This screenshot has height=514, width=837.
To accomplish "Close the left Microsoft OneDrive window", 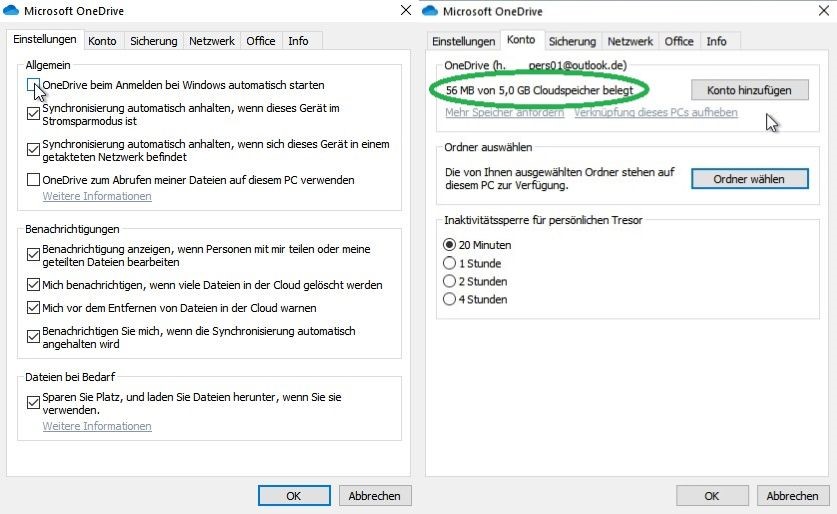I will [x=406, y=10].
